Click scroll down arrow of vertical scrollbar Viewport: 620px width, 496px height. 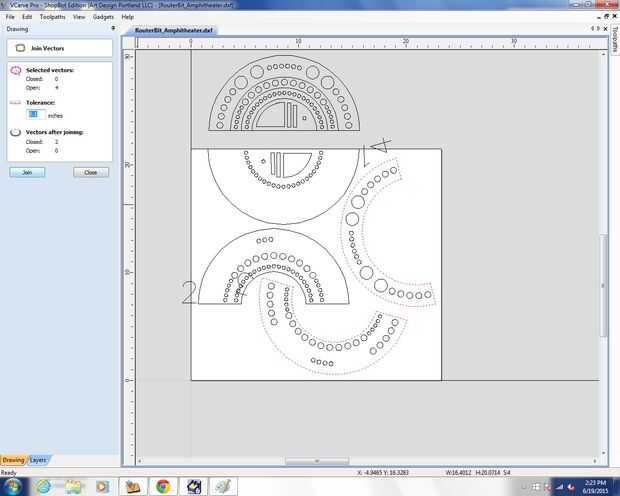[603, 453]
